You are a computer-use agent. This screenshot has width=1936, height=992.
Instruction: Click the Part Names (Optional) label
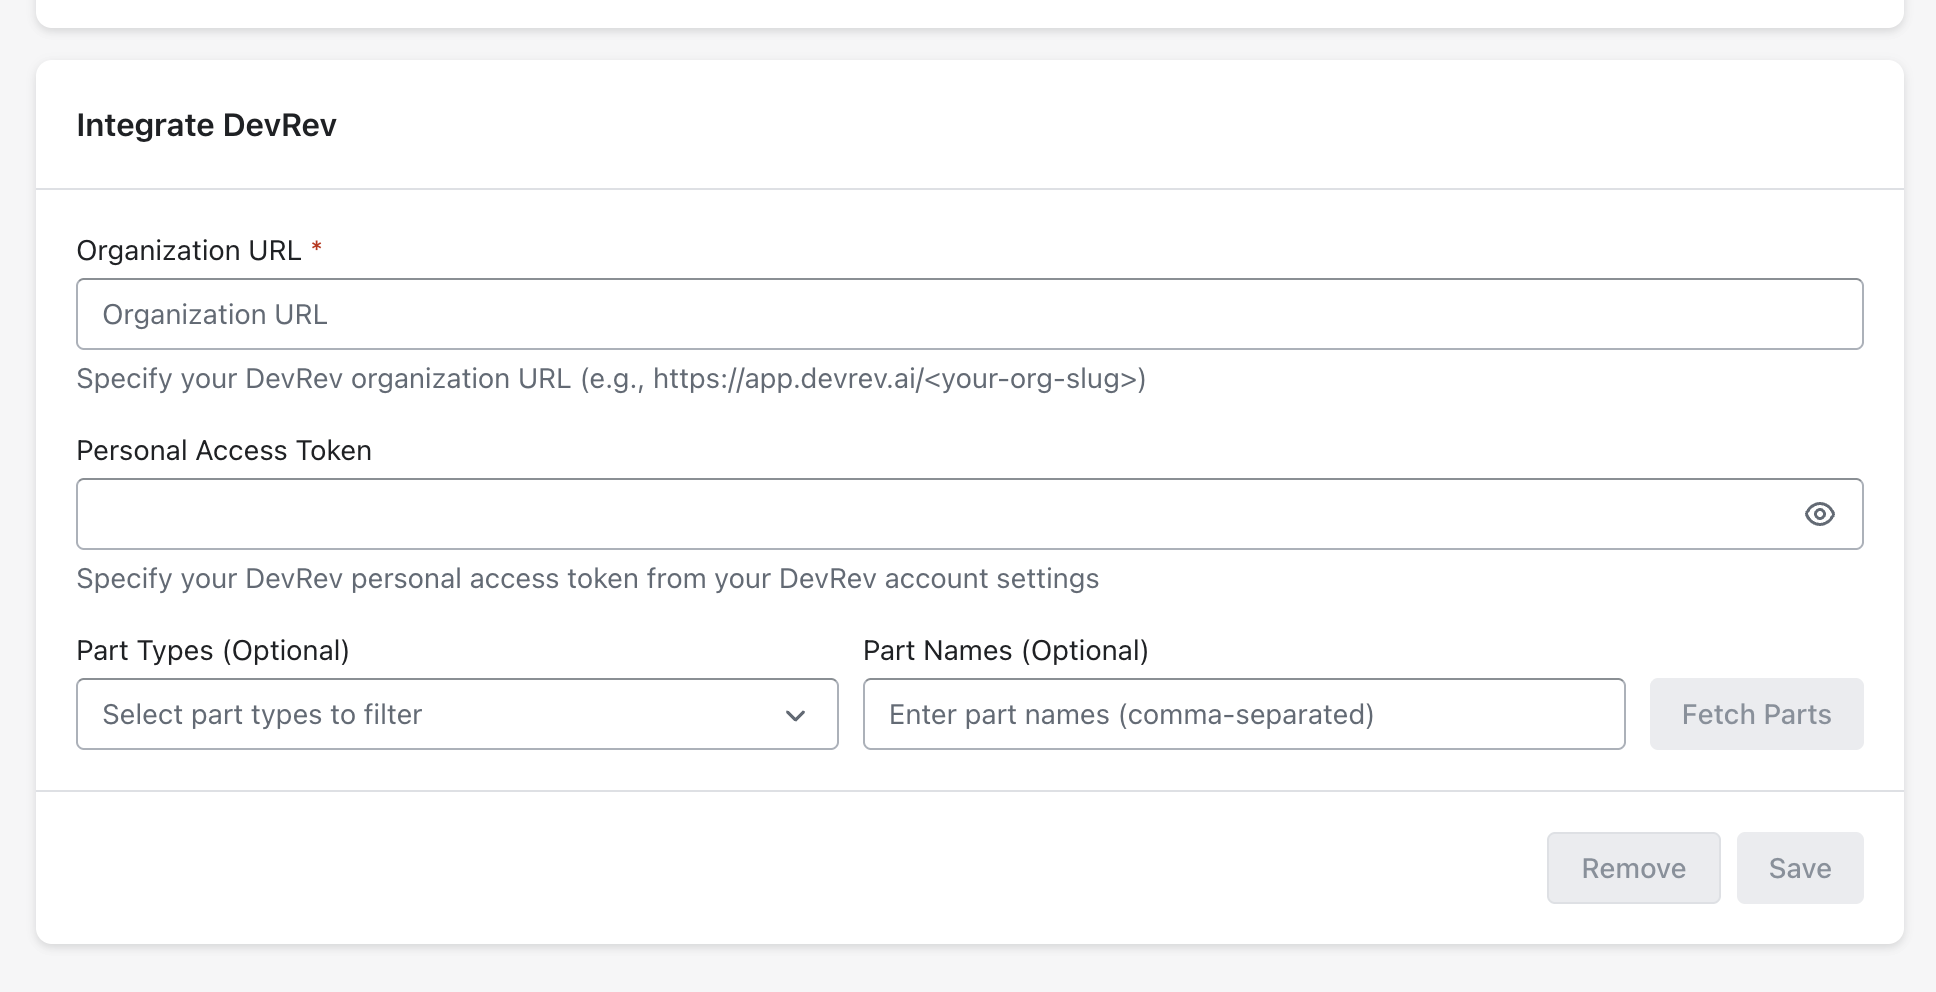[x=1005, y=650]
